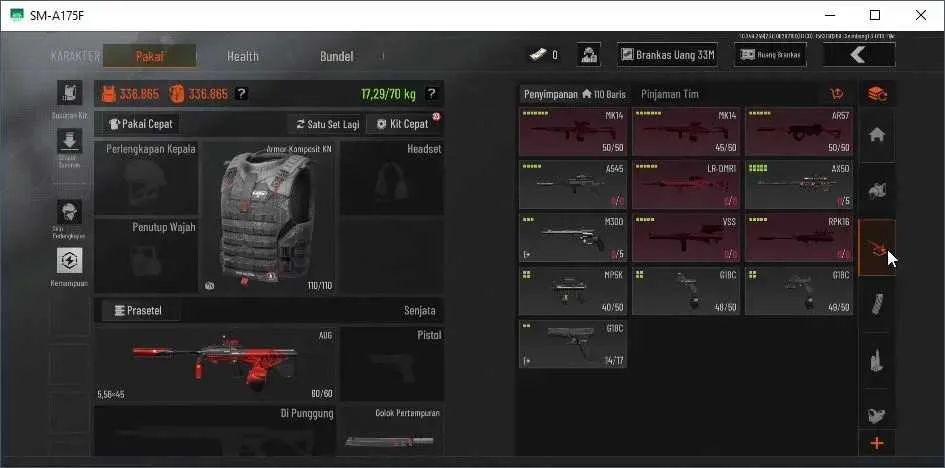
Task: Open the Kemampuan lightning ability icon
Action: 70,260
